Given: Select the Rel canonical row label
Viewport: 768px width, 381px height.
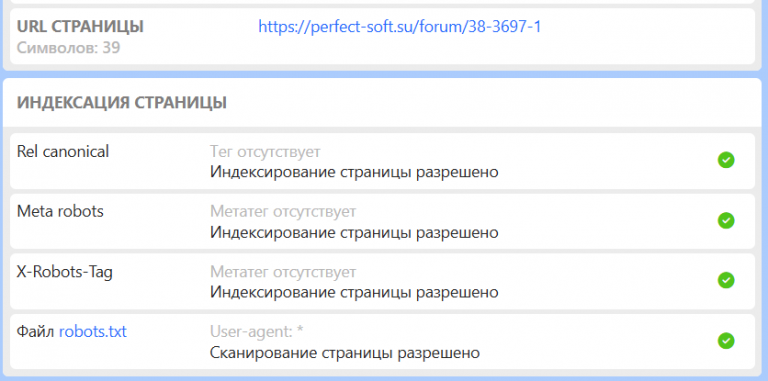Looking at the screenshot, I should pyautogui.click(x=63, y=151).
